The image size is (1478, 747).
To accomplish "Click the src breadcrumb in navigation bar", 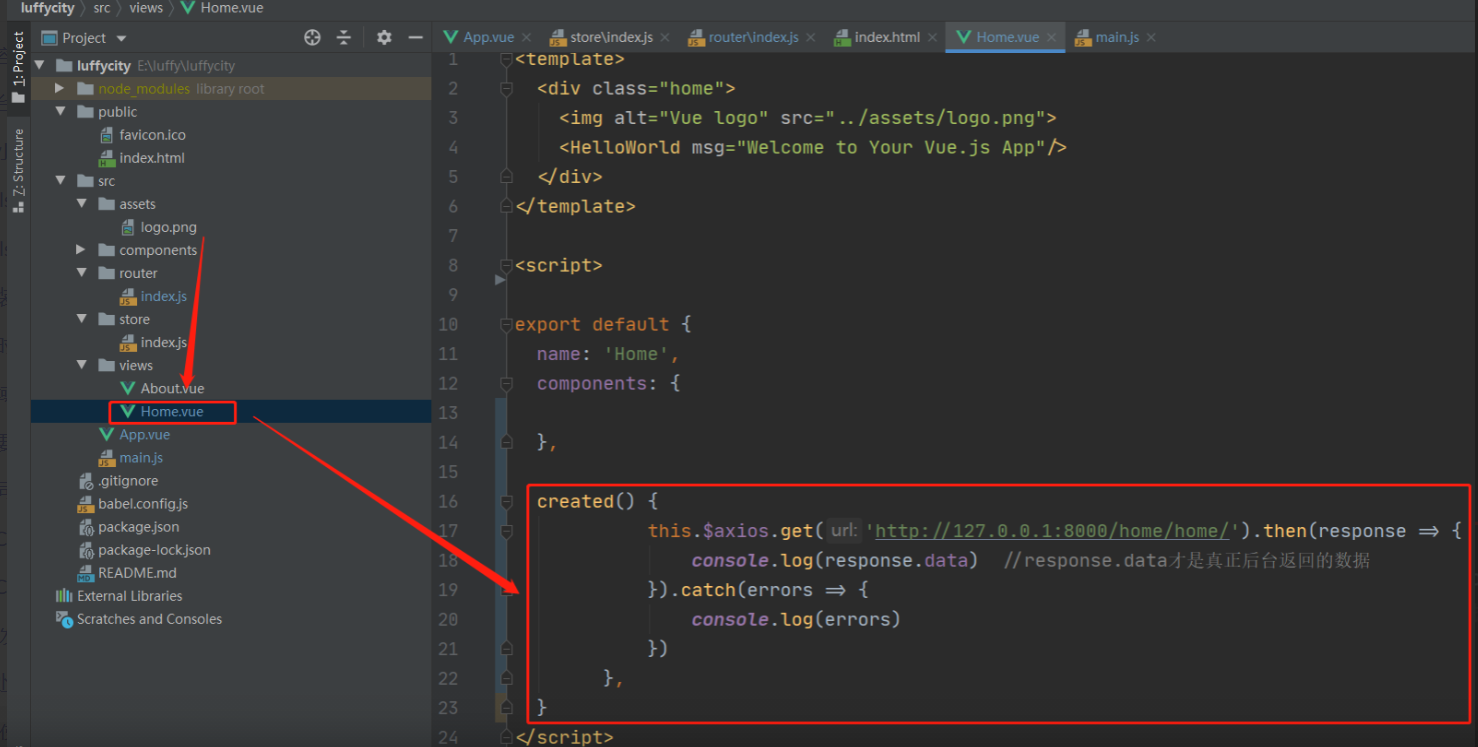I will click(102, 8).
